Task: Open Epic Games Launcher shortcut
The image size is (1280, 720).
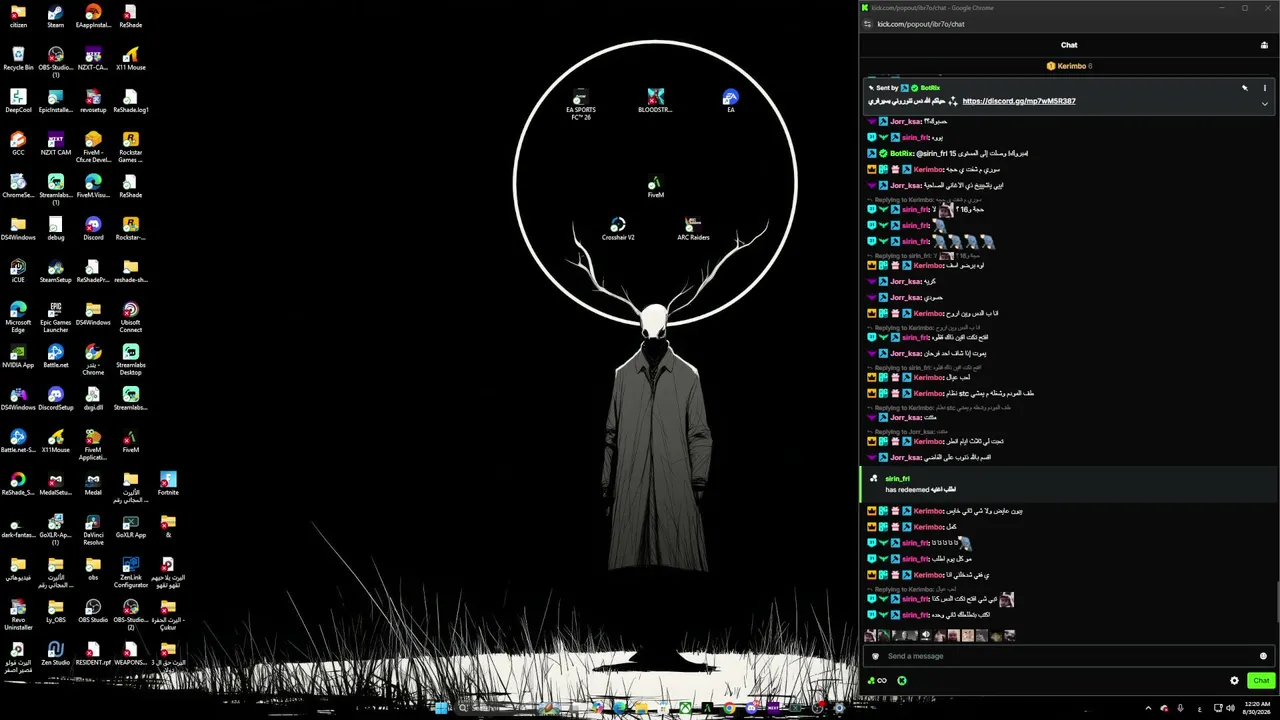Action: tap(55, 317)
